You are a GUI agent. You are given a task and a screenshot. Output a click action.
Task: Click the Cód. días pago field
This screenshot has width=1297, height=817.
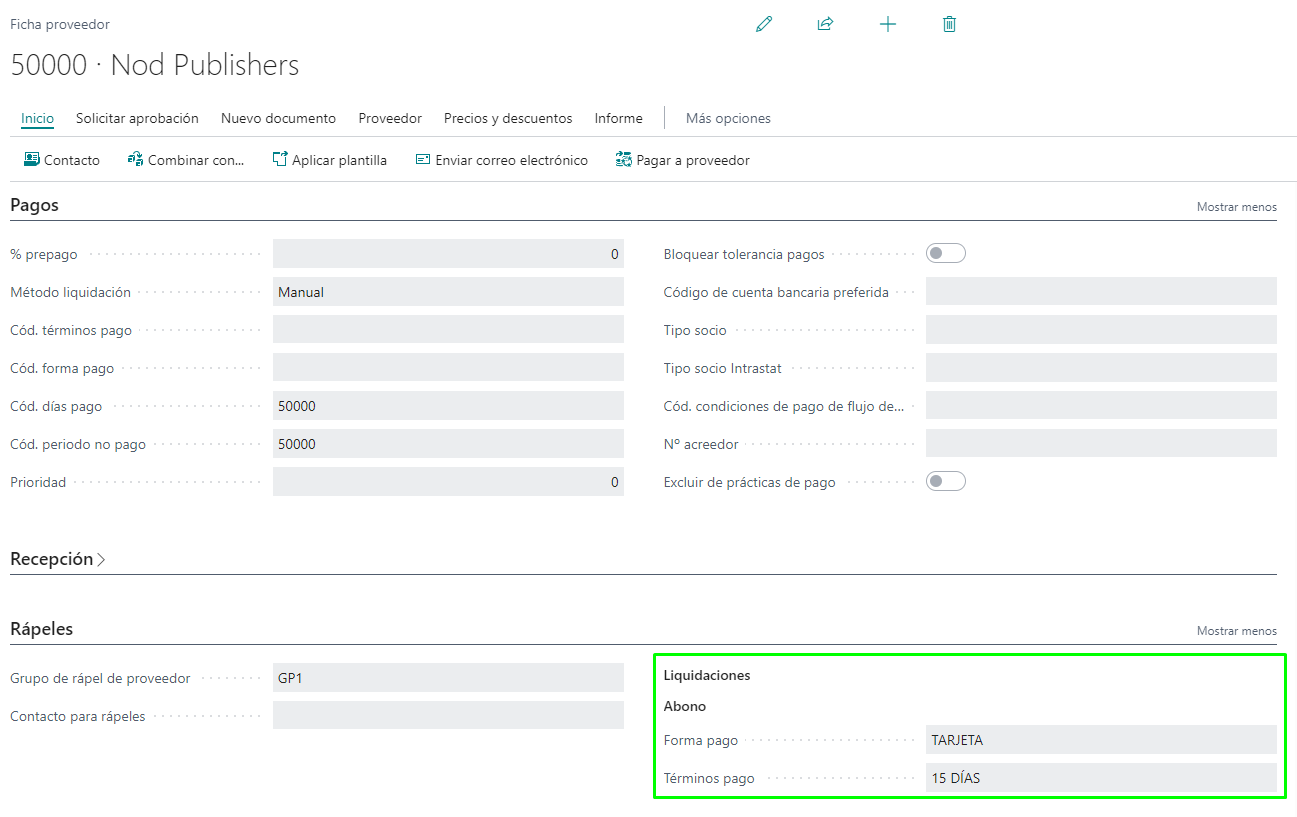point(448,406)
